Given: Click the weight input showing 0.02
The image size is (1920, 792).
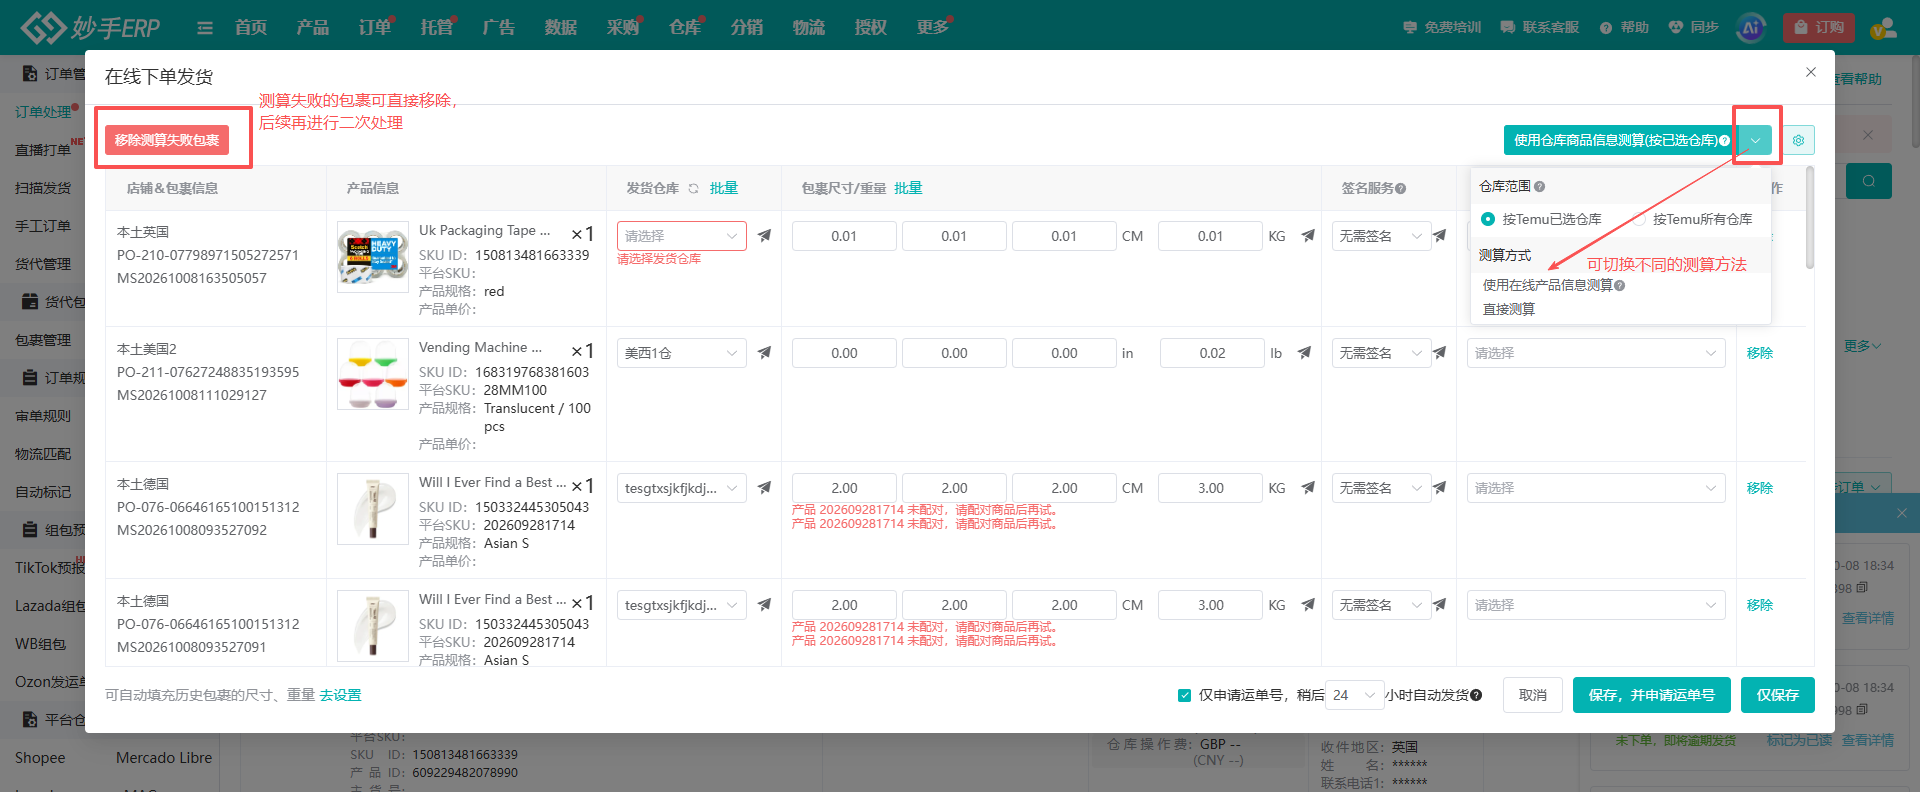Looking at the screenshot, I should 1212,353.
